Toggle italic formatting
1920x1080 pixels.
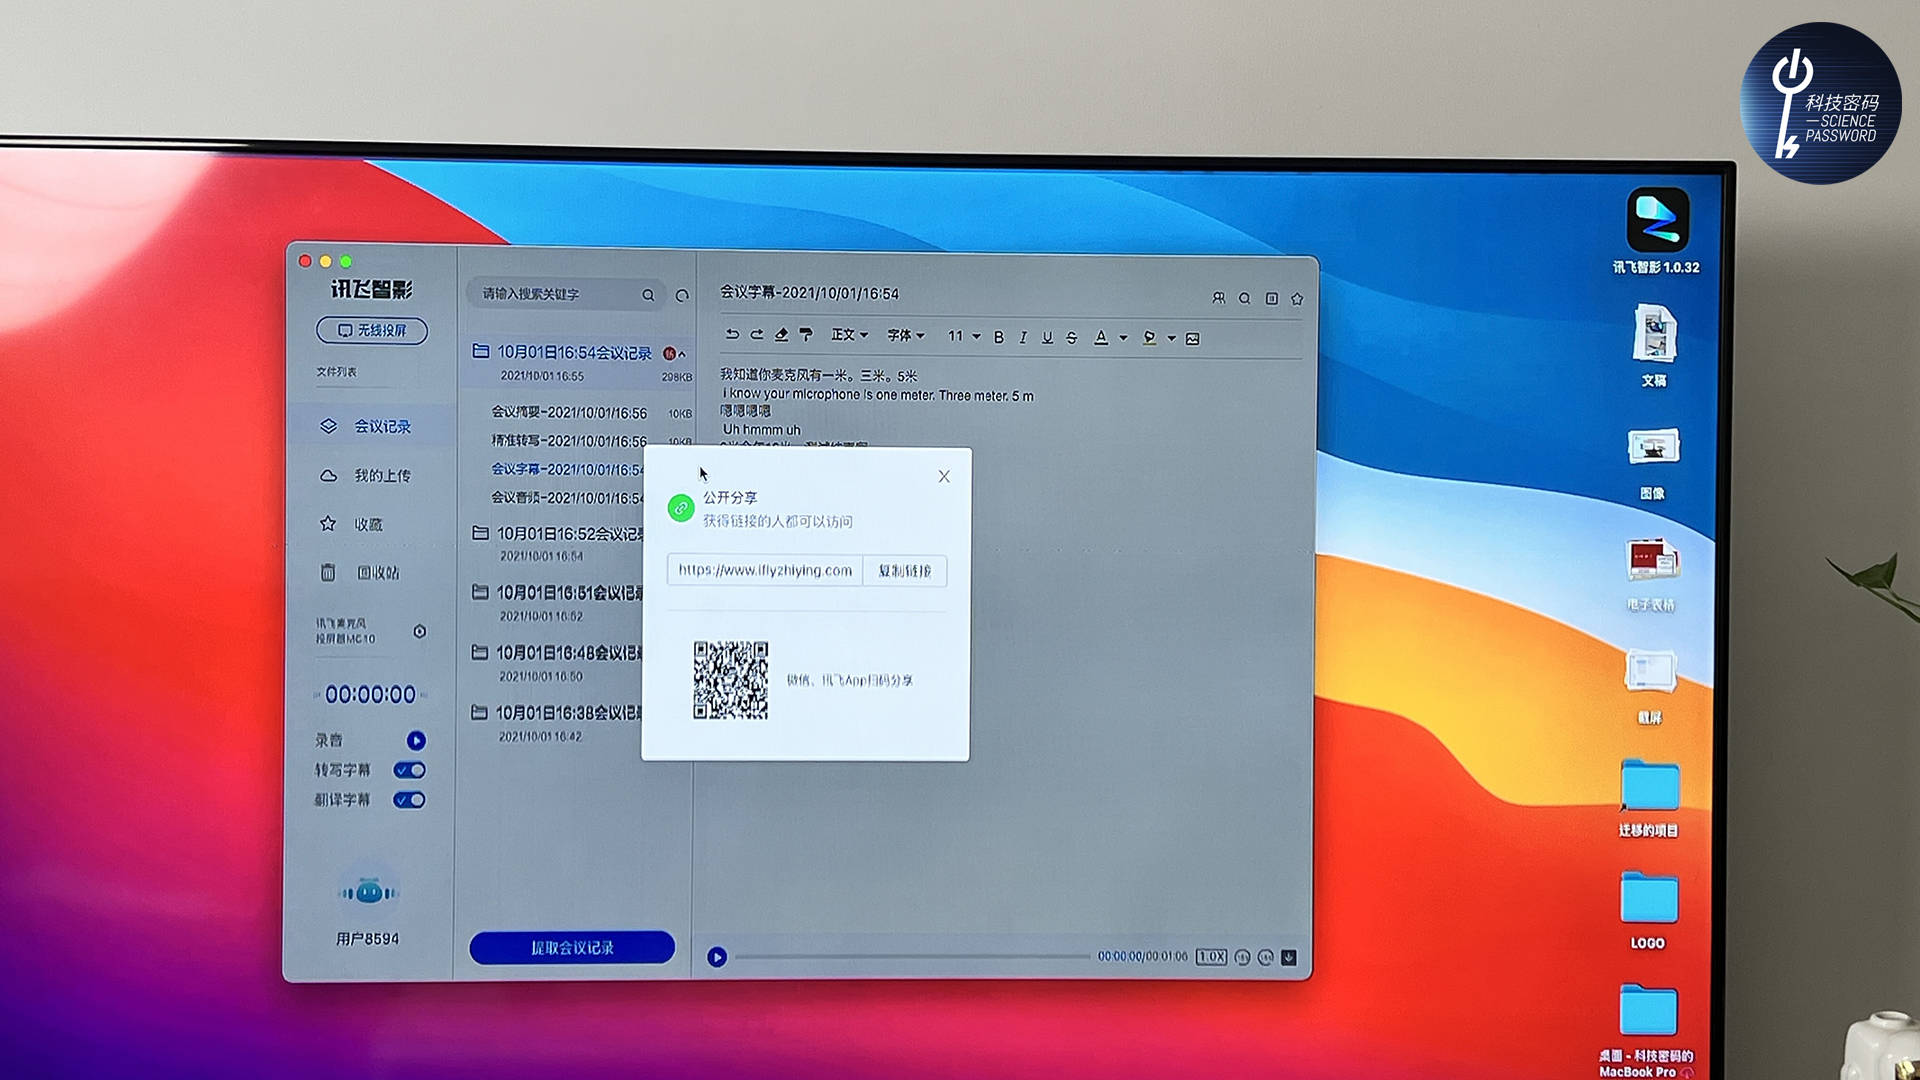tap(1023, 338)
